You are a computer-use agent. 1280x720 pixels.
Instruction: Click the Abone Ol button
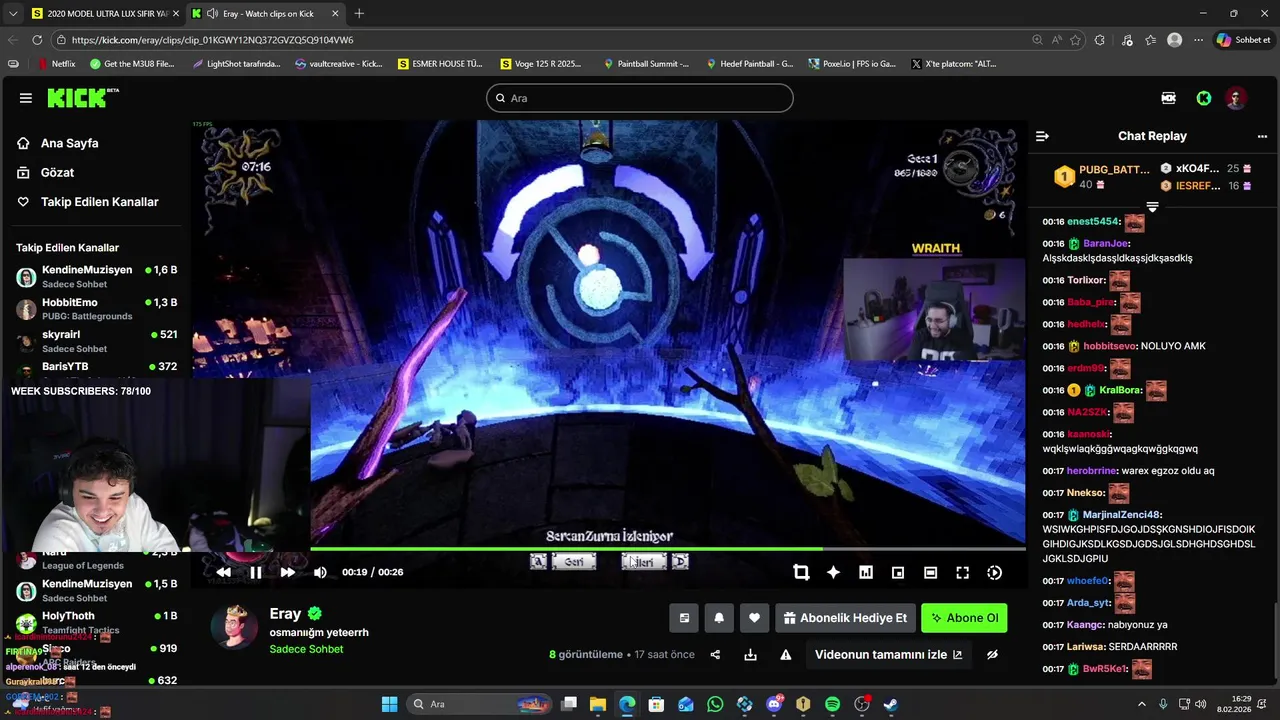(x=964, y=618)
